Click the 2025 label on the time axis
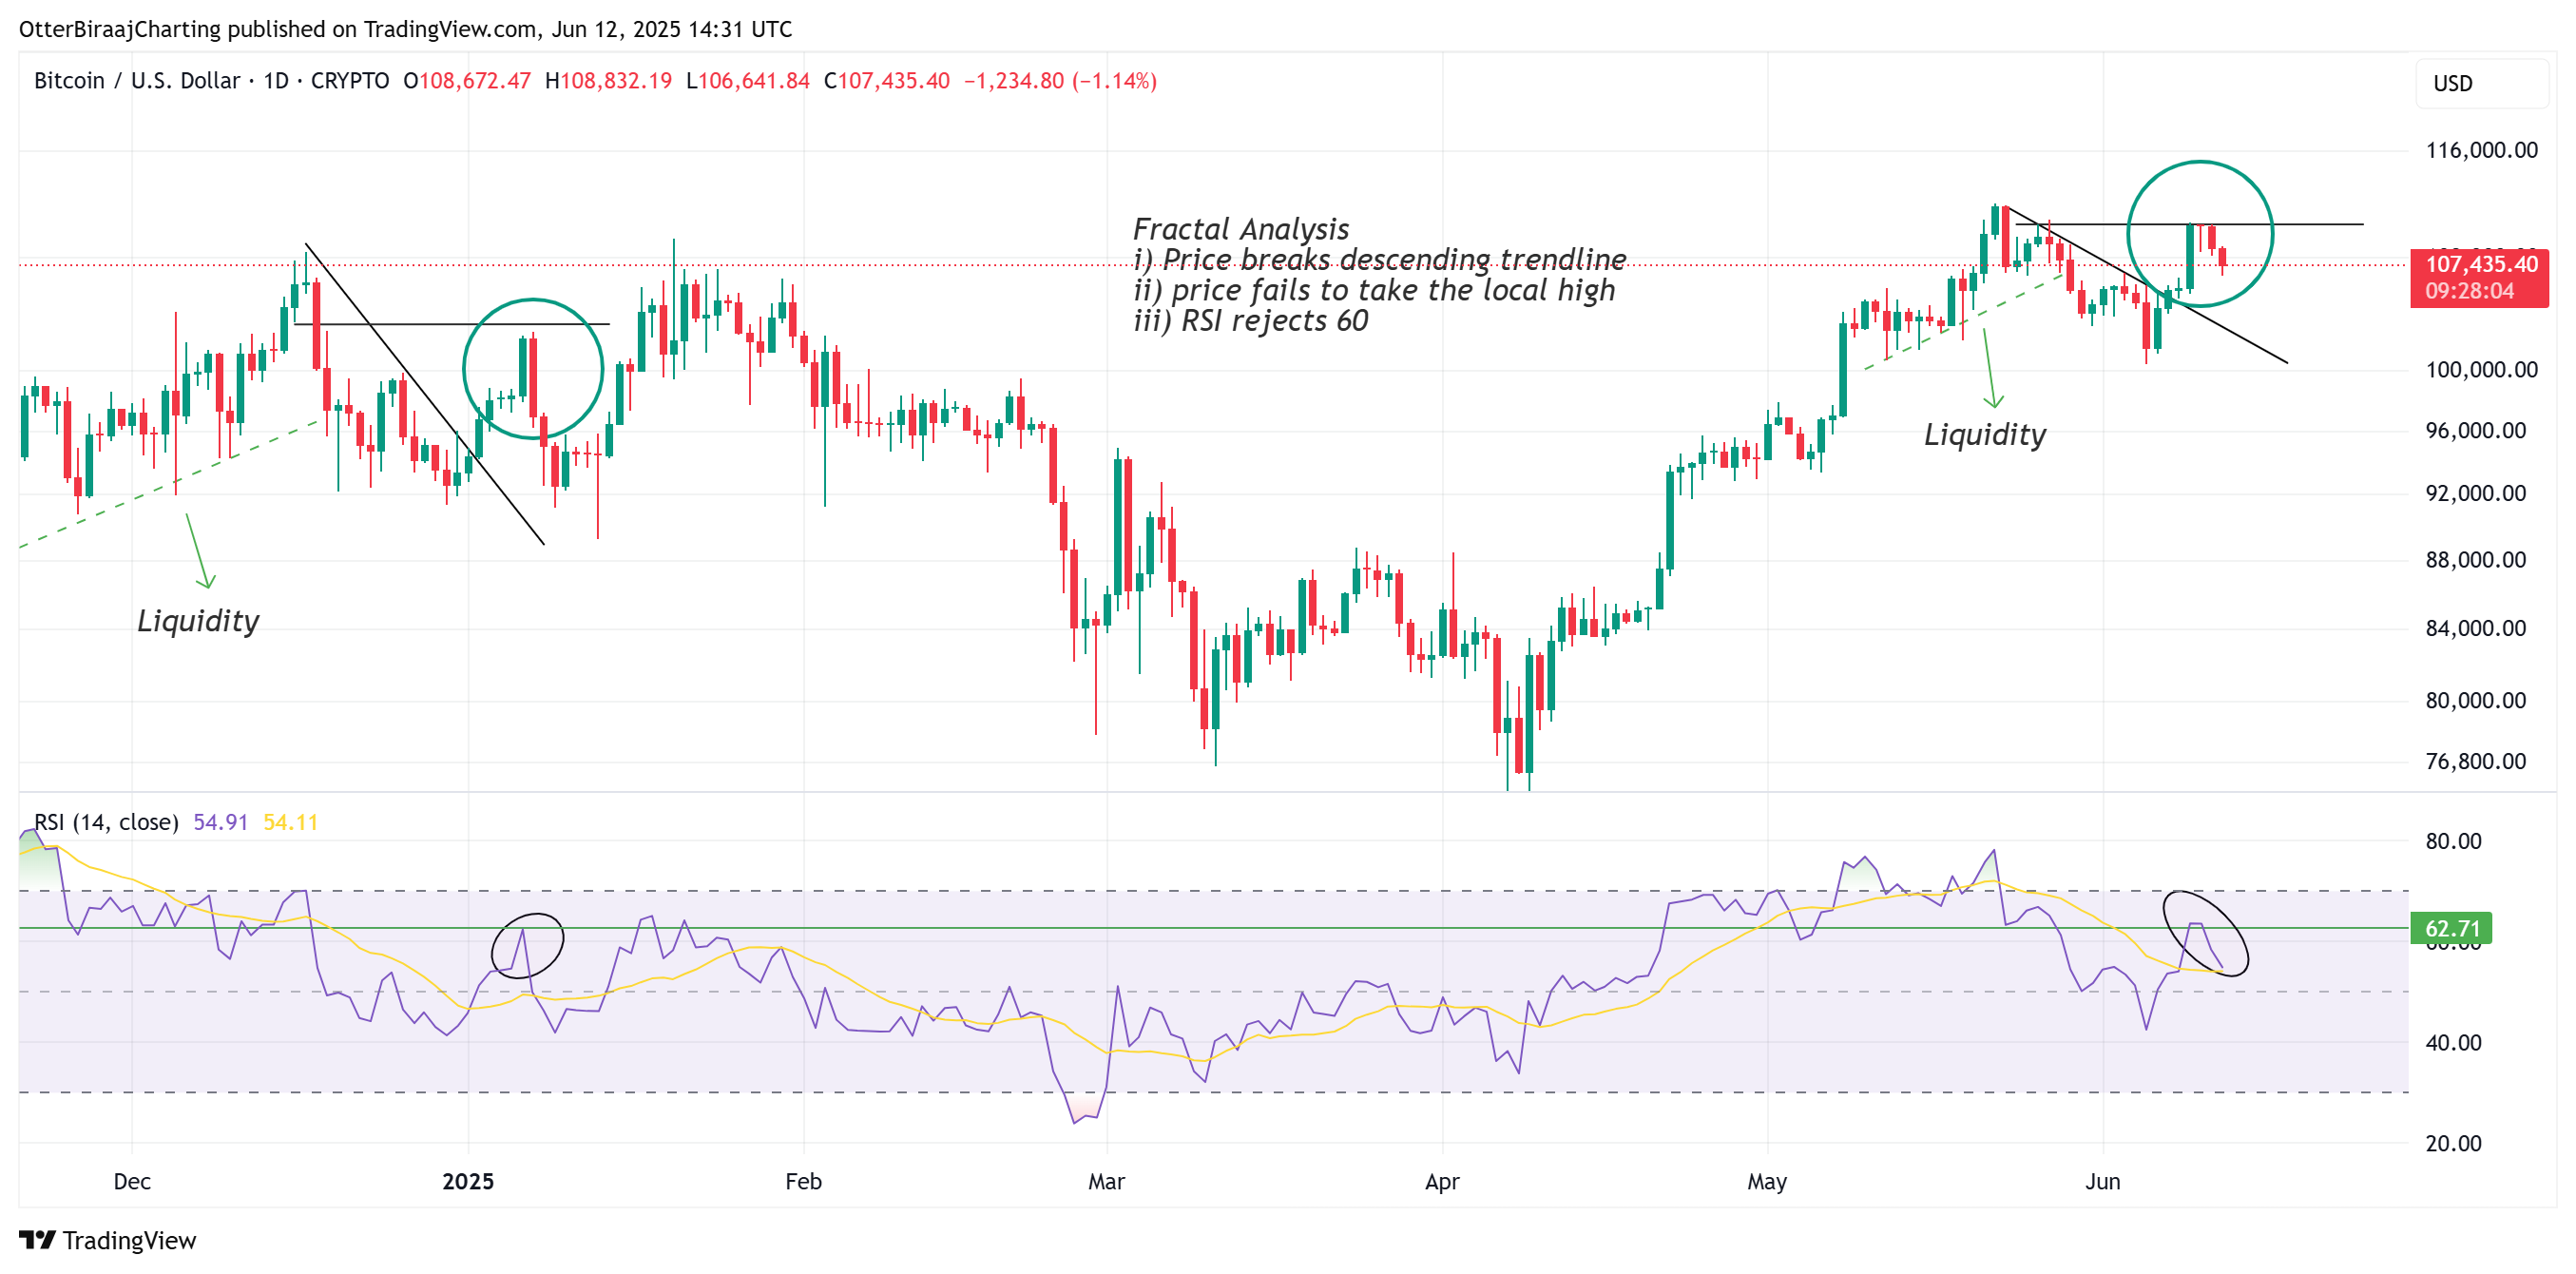The image size is (2576, 1274). tap(467, 1181)
